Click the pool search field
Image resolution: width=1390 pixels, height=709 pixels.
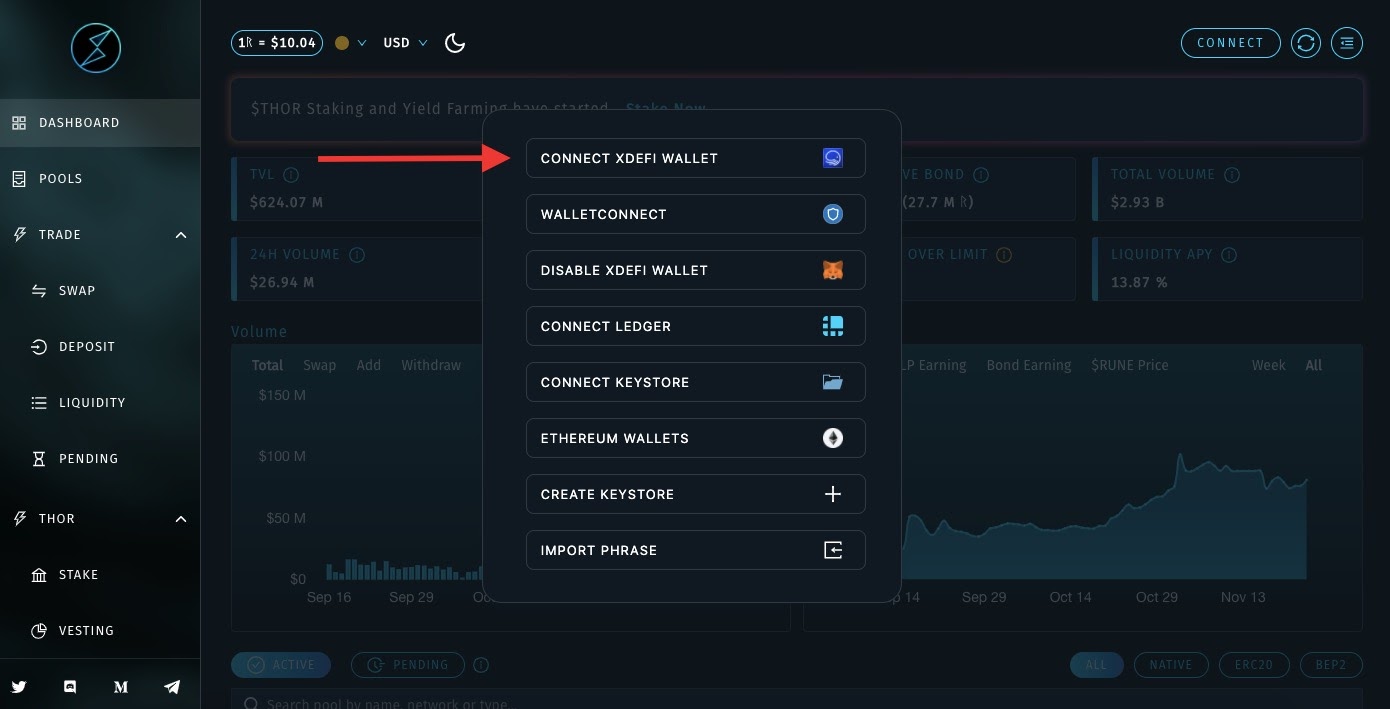(x=796, y=699)
